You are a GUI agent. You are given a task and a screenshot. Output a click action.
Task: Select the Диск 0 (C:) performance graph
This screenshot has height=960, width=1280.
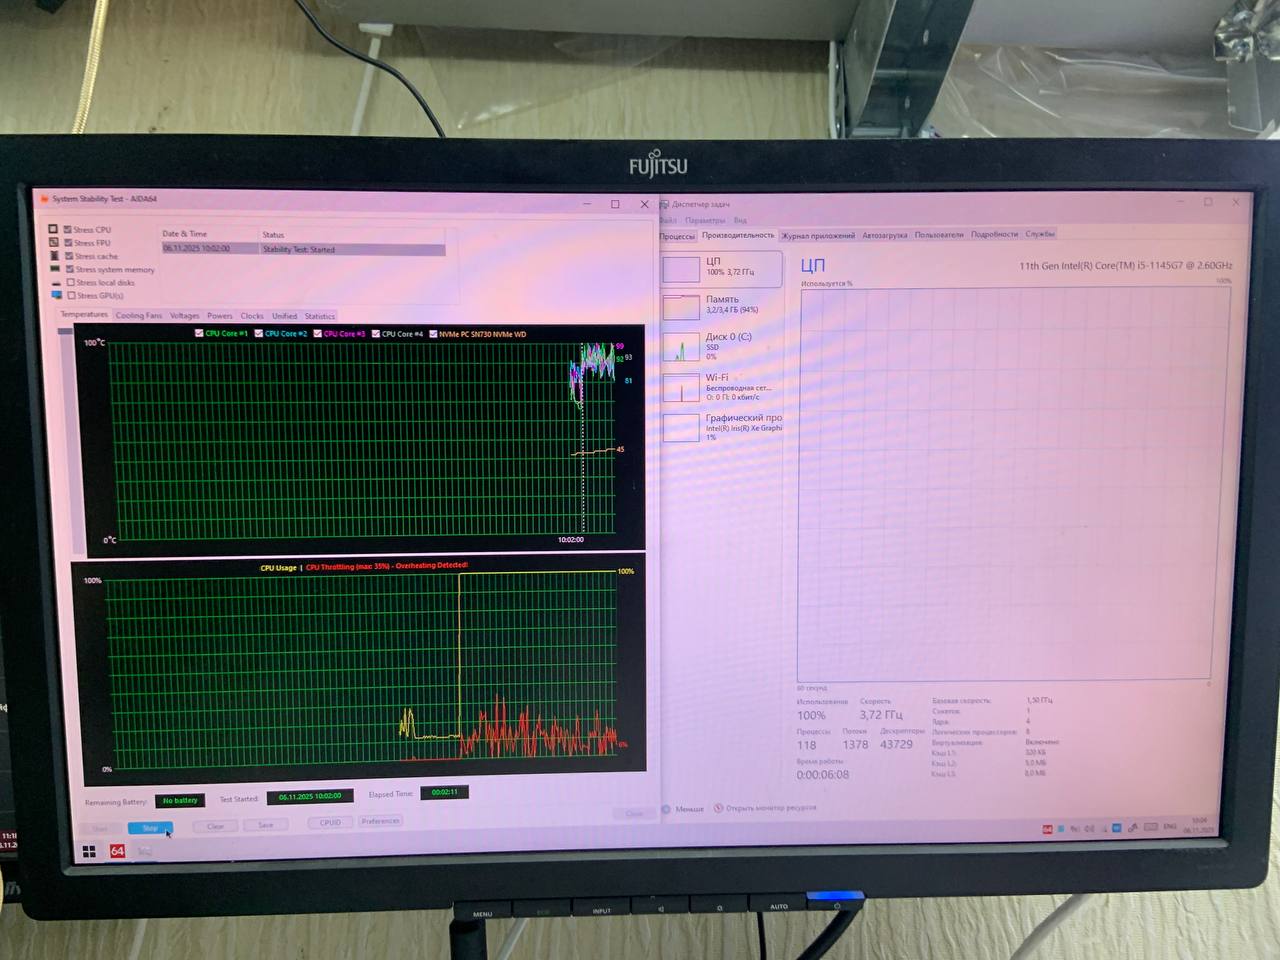click(681, 347)
